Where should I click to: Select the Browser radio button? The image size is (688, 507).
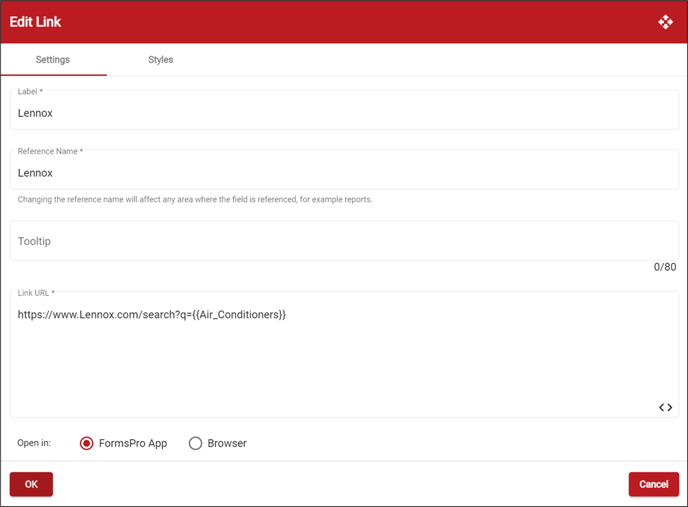point(195,443)
